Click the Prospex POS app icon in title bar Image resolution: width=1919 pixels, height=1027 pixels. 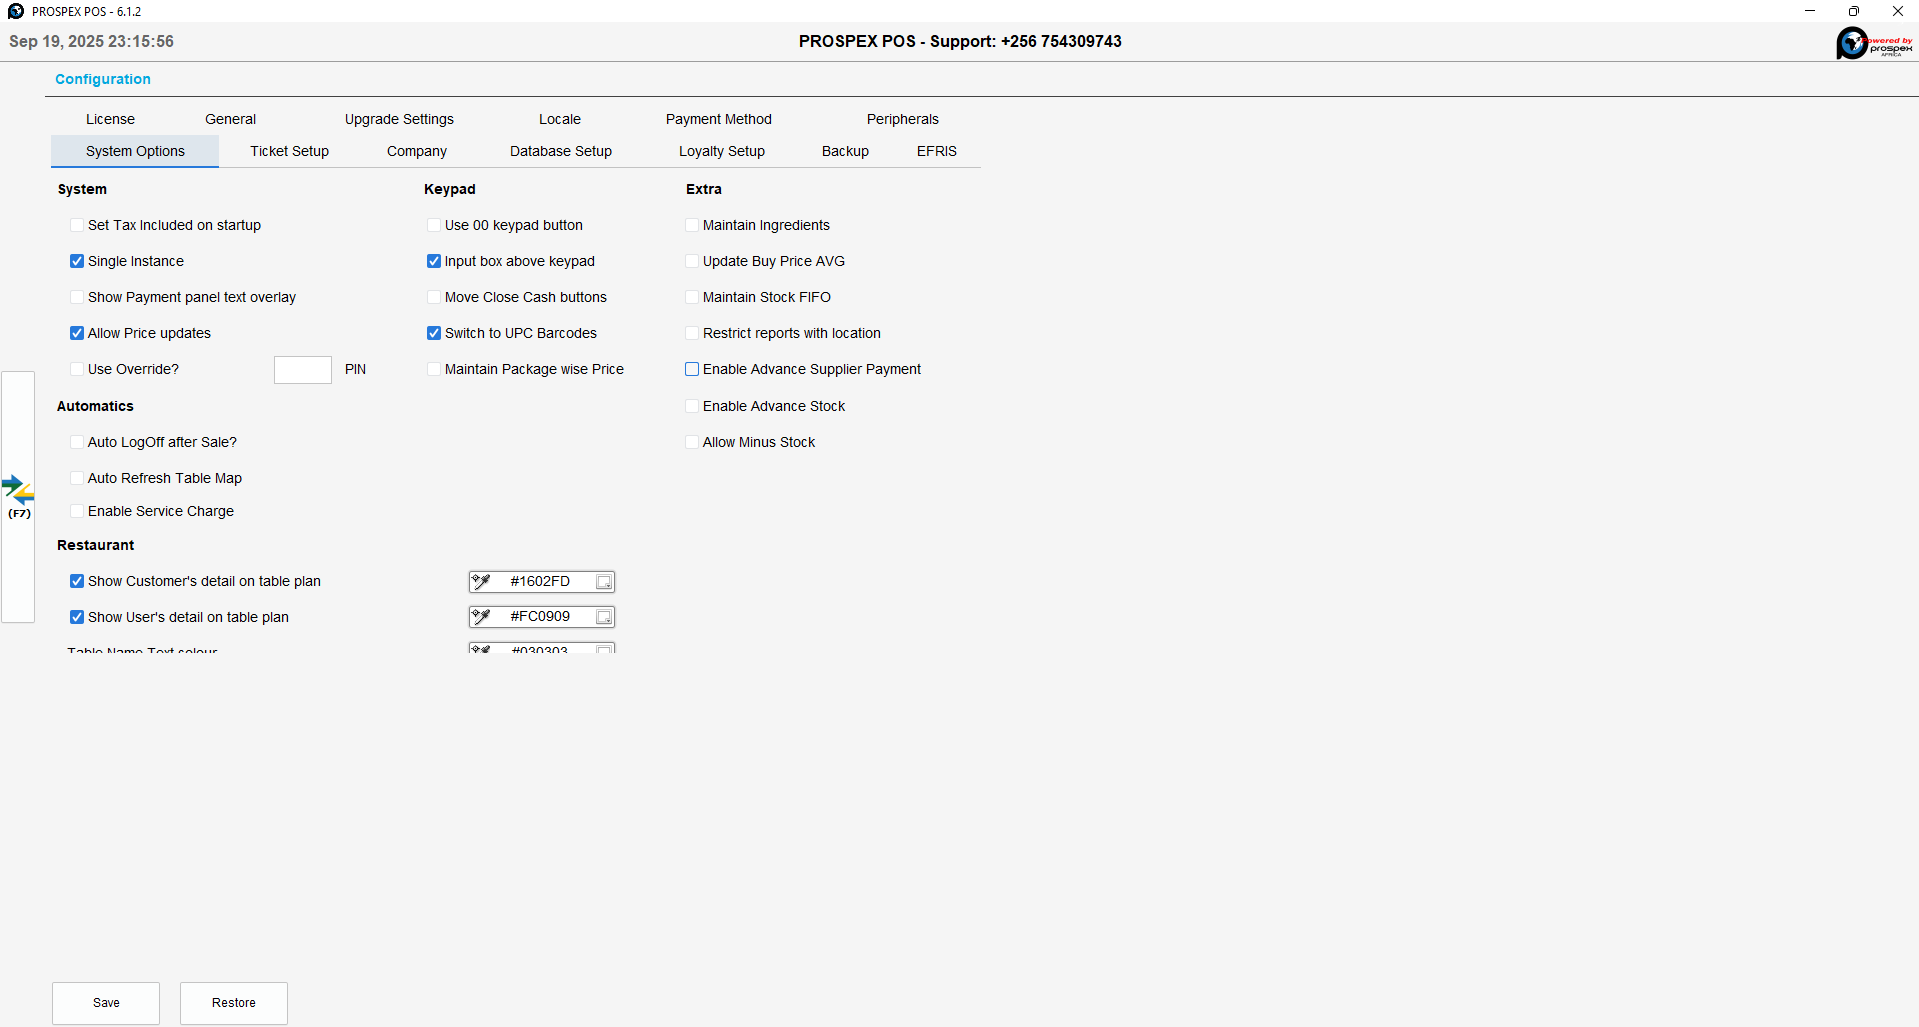tap(15, 11)
